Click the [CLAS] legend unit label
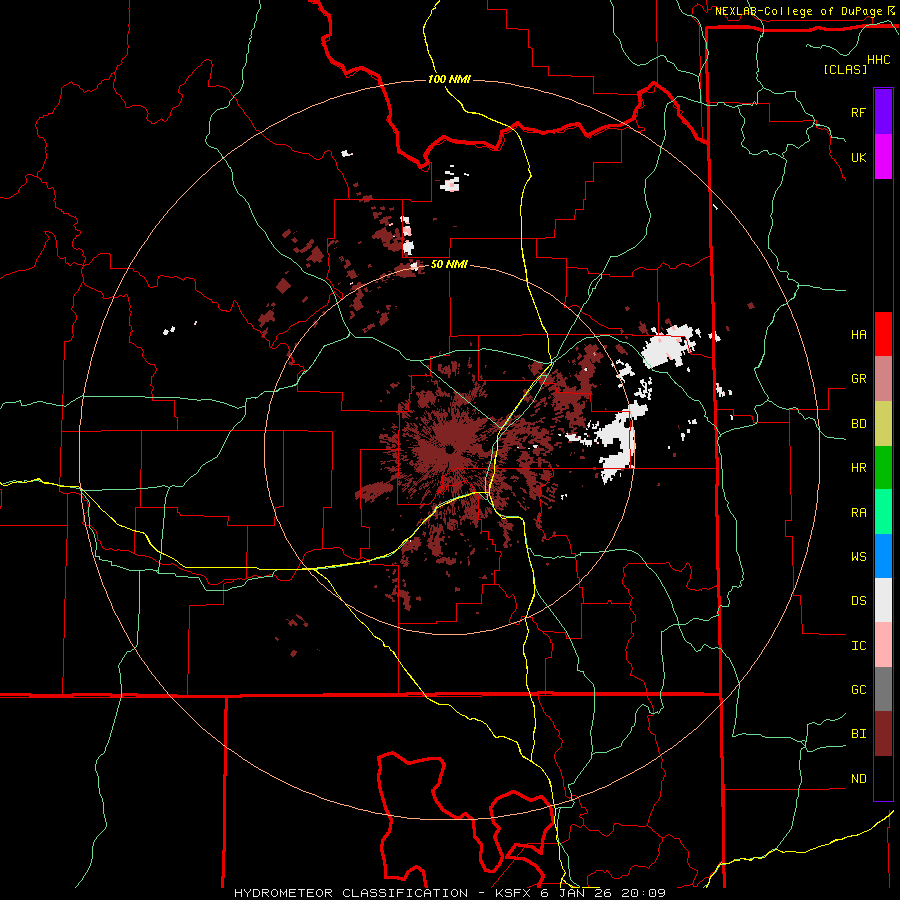900x900 pixels. click(845, 69)
